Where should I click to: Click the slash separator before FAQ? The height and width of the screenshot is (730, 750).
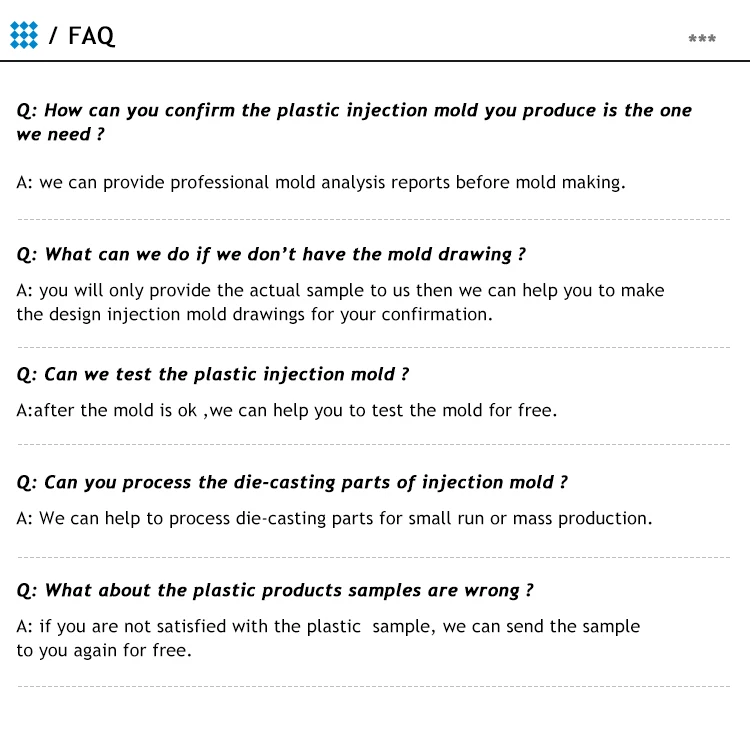(x=53, y=36)
